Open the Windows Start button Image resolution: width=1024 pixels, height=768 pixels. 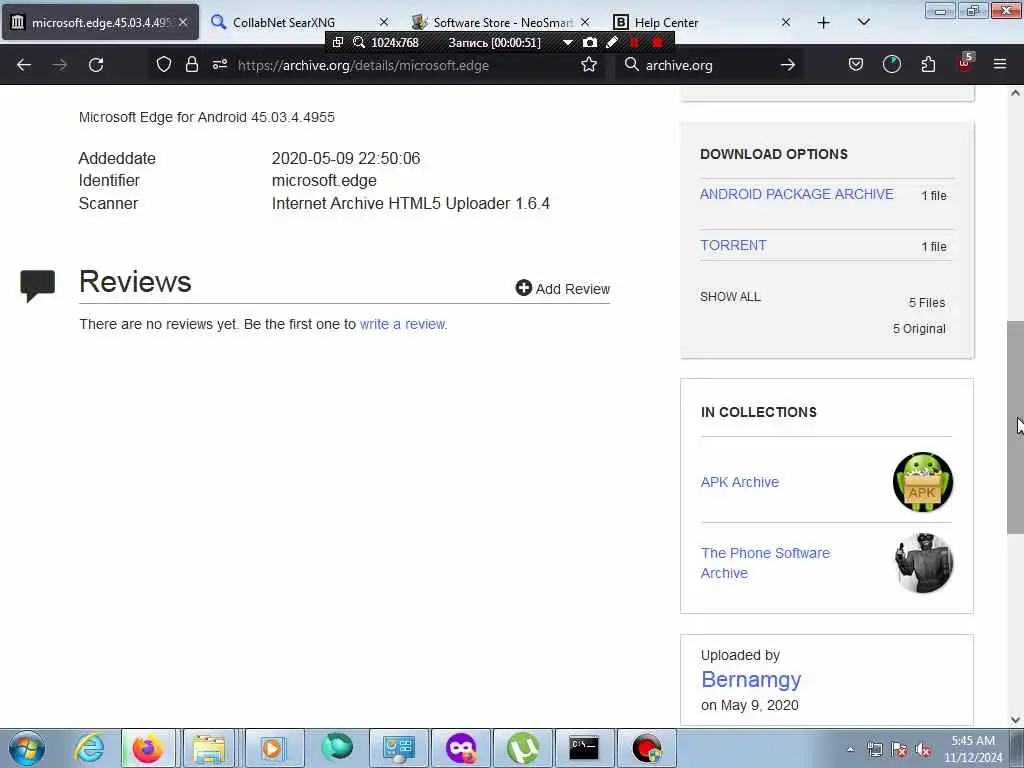tap(27, 748)
